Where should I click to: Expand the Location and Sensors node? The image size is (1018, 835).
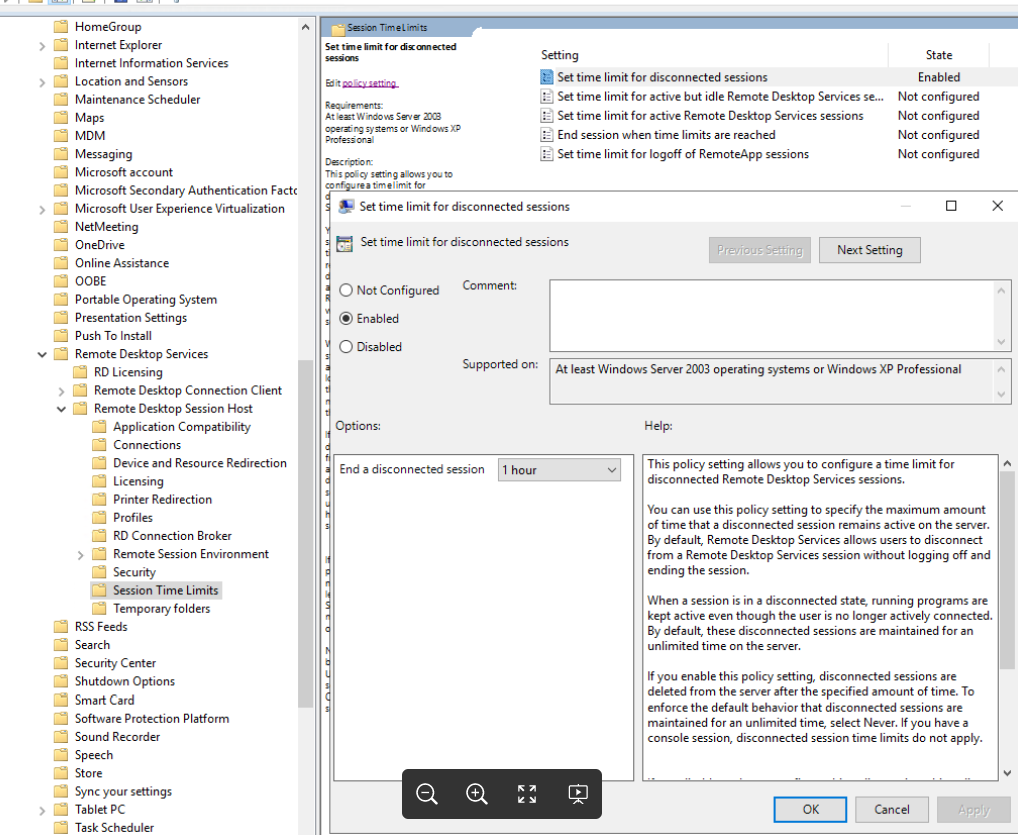[42, 82]
